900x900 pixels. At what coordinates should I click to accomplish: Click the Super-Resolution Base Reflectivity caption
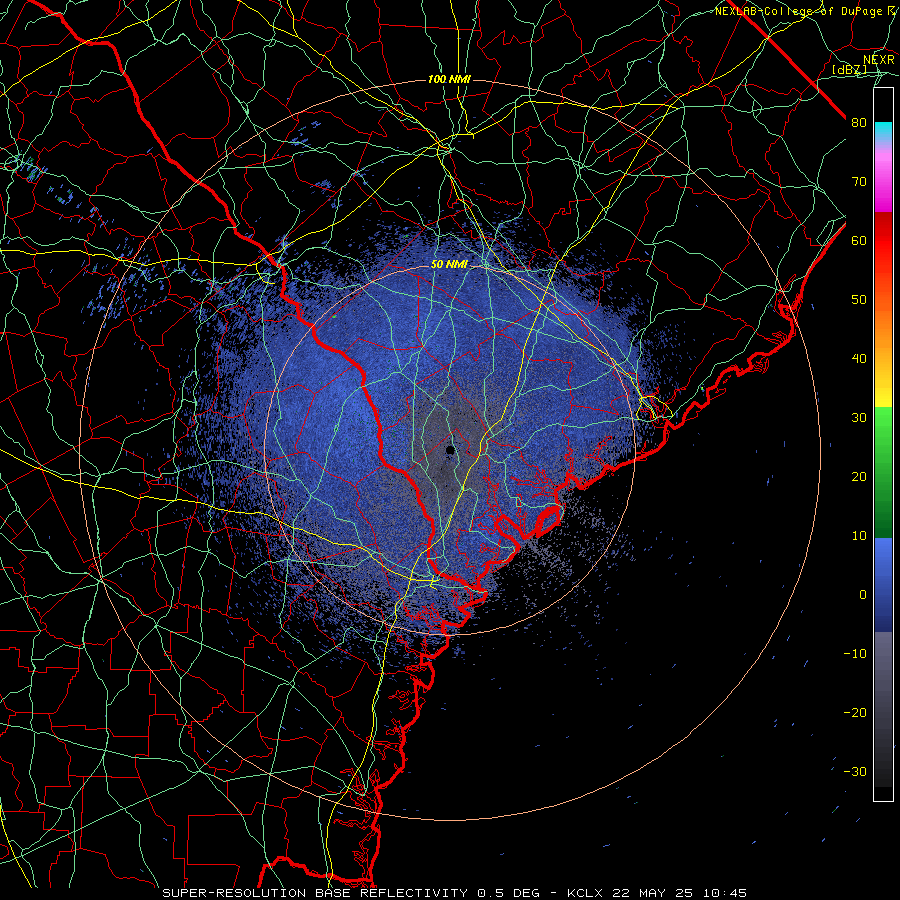click(x=351, y=893)
